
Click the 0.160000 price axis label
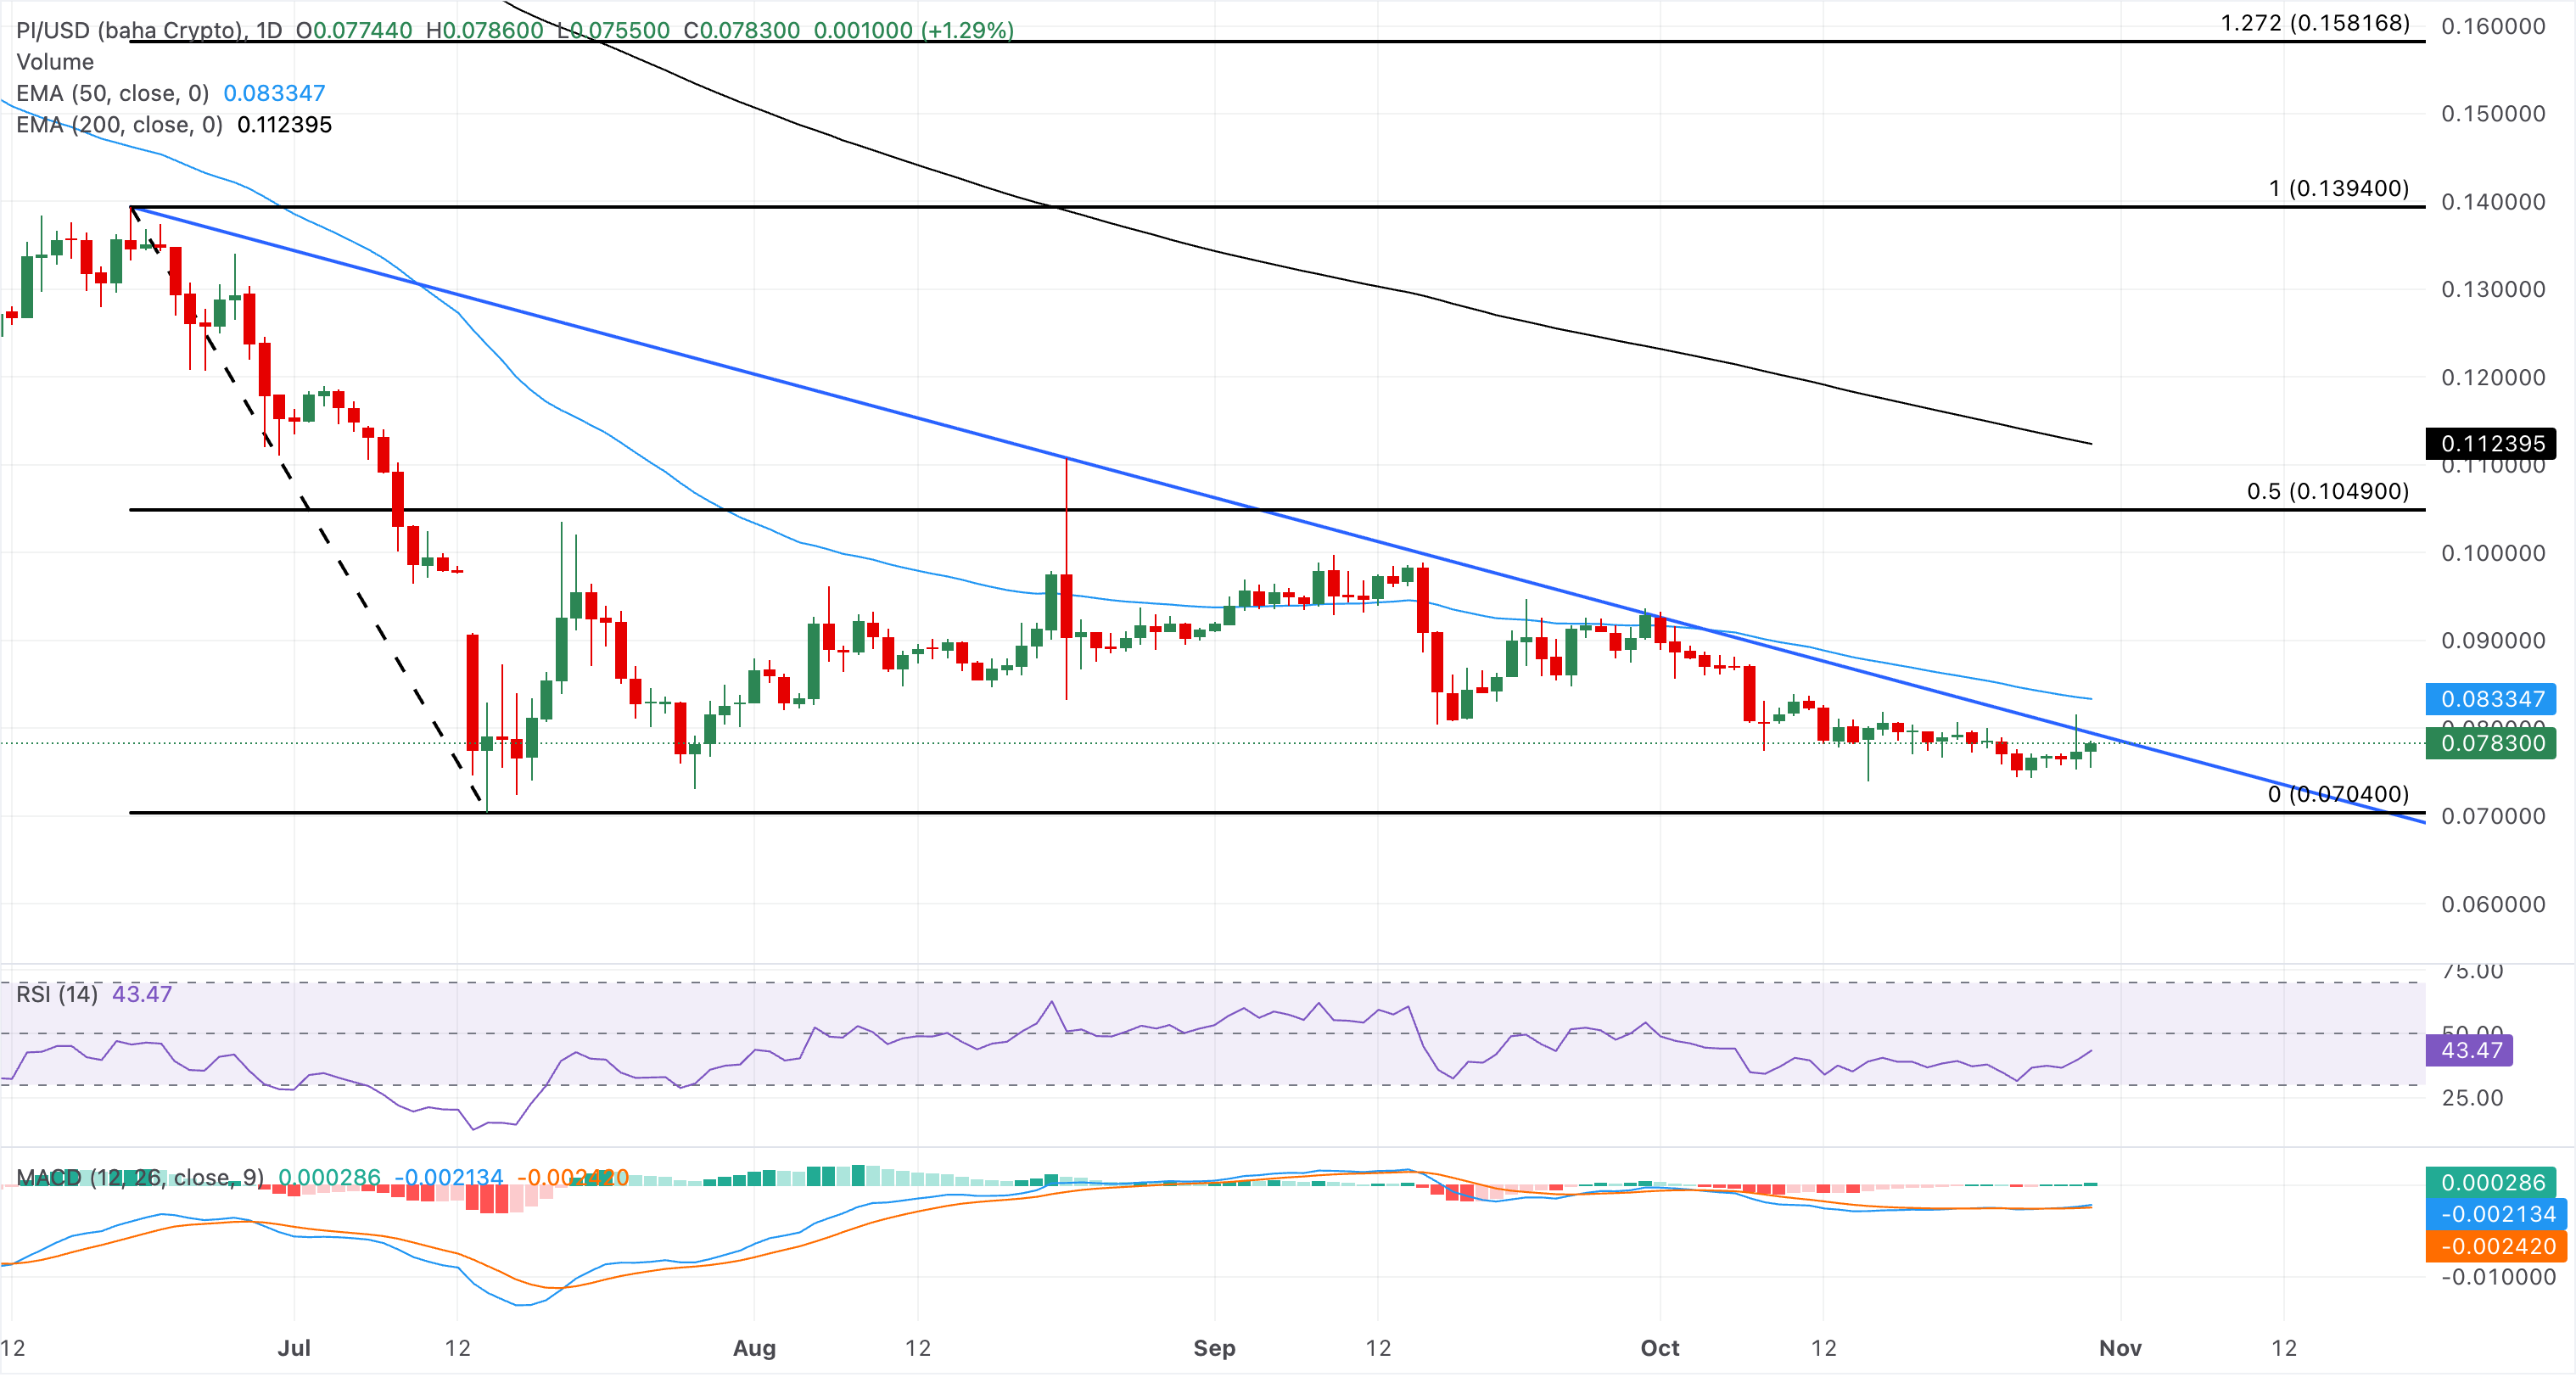coord(2493,26)
